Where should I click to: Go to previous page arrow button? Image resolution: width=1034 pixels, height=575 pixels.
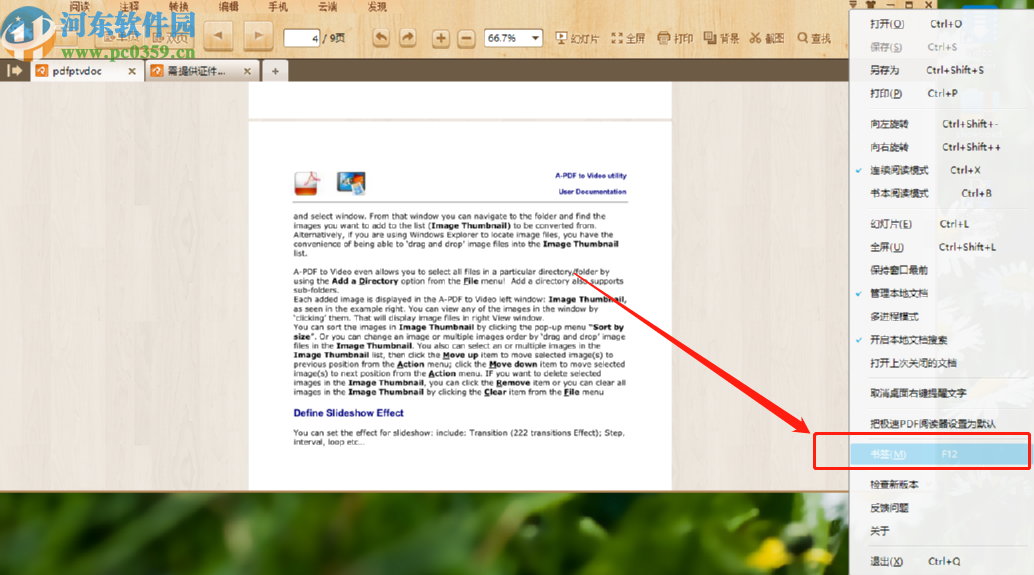(x=218, y=36)
